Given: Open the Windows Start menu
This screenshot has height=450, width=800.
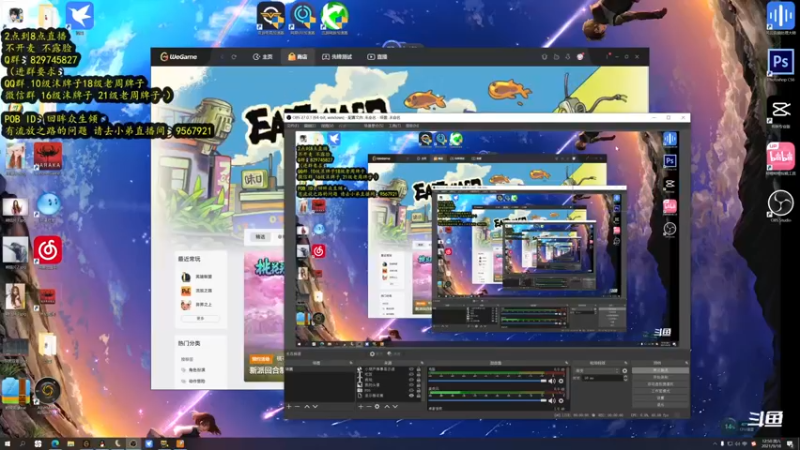Looking at the screenshot, I should point(7,444).
